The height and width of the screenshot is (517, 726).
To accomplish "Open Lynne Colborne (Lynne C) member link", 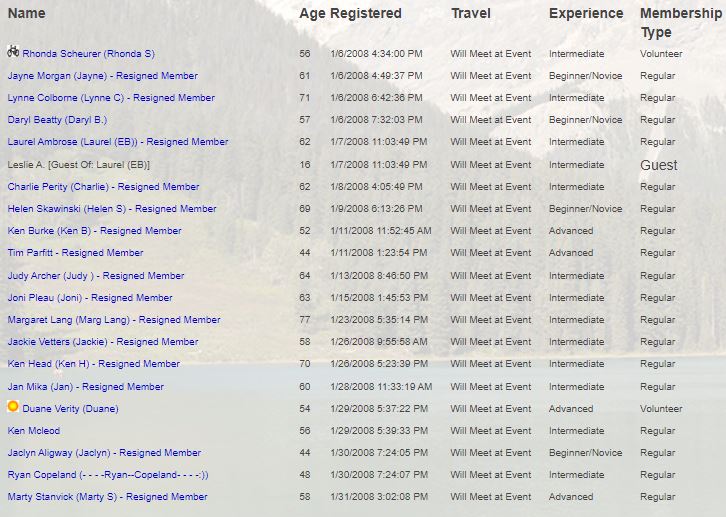I will (x=111, y=98).
